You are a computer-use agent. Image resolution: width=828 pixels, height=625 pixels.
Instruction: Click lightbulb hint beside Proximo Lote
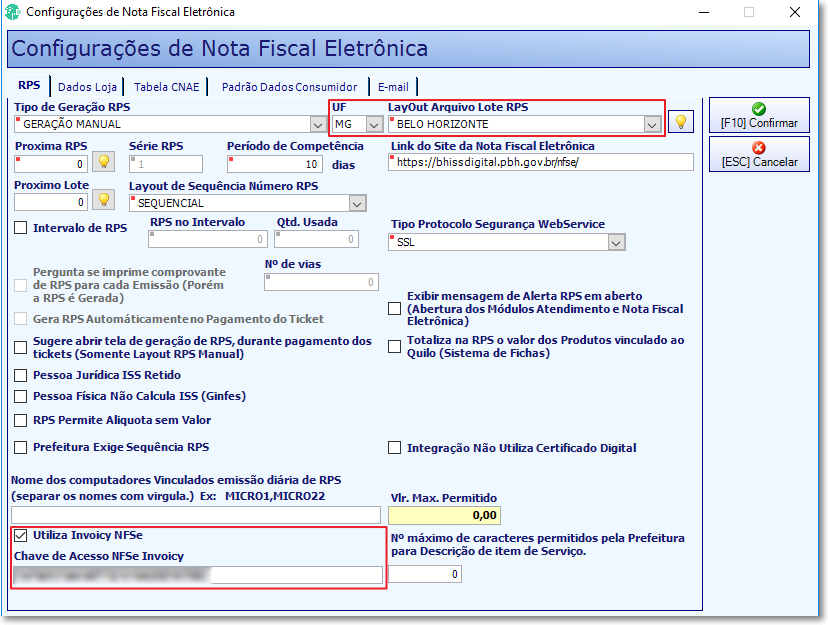pos(104,200)
